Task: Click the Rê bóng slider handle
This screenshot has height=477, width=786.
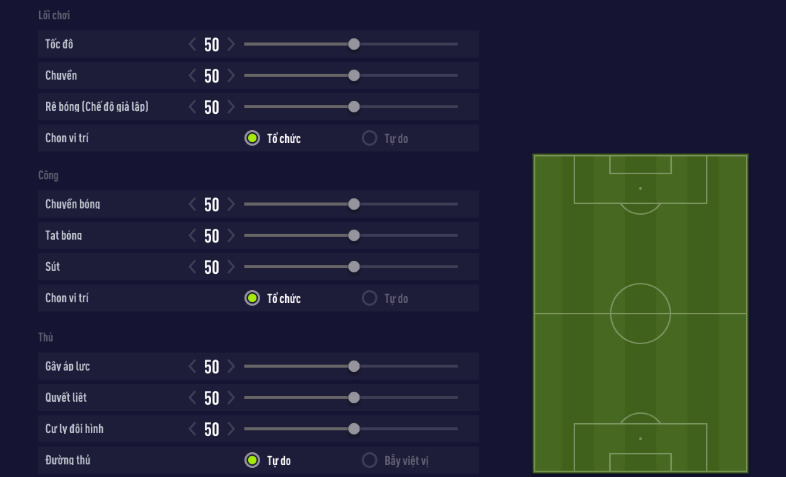Action: pos(354,107)
